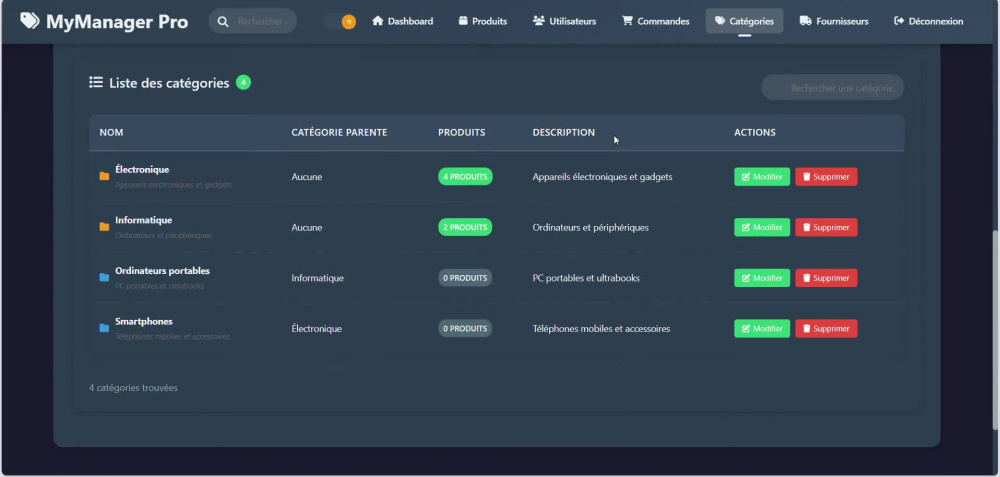Click the search magnifier icon in navbar
This screenshot has width=1000, height=477.
coord(223,22)
